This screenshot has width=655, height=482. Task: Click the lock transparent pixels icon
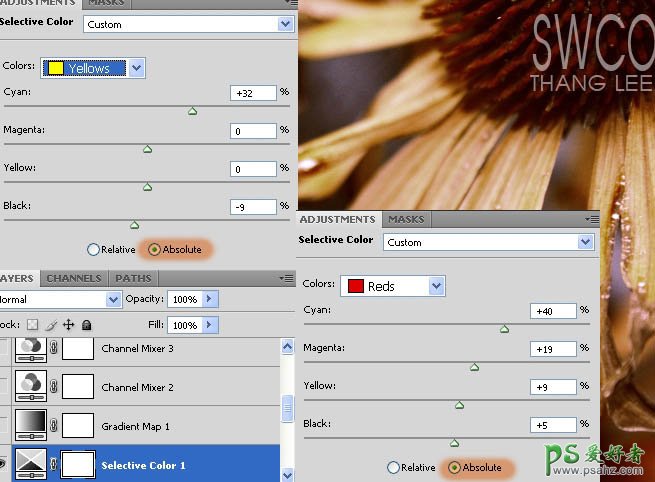31,325
